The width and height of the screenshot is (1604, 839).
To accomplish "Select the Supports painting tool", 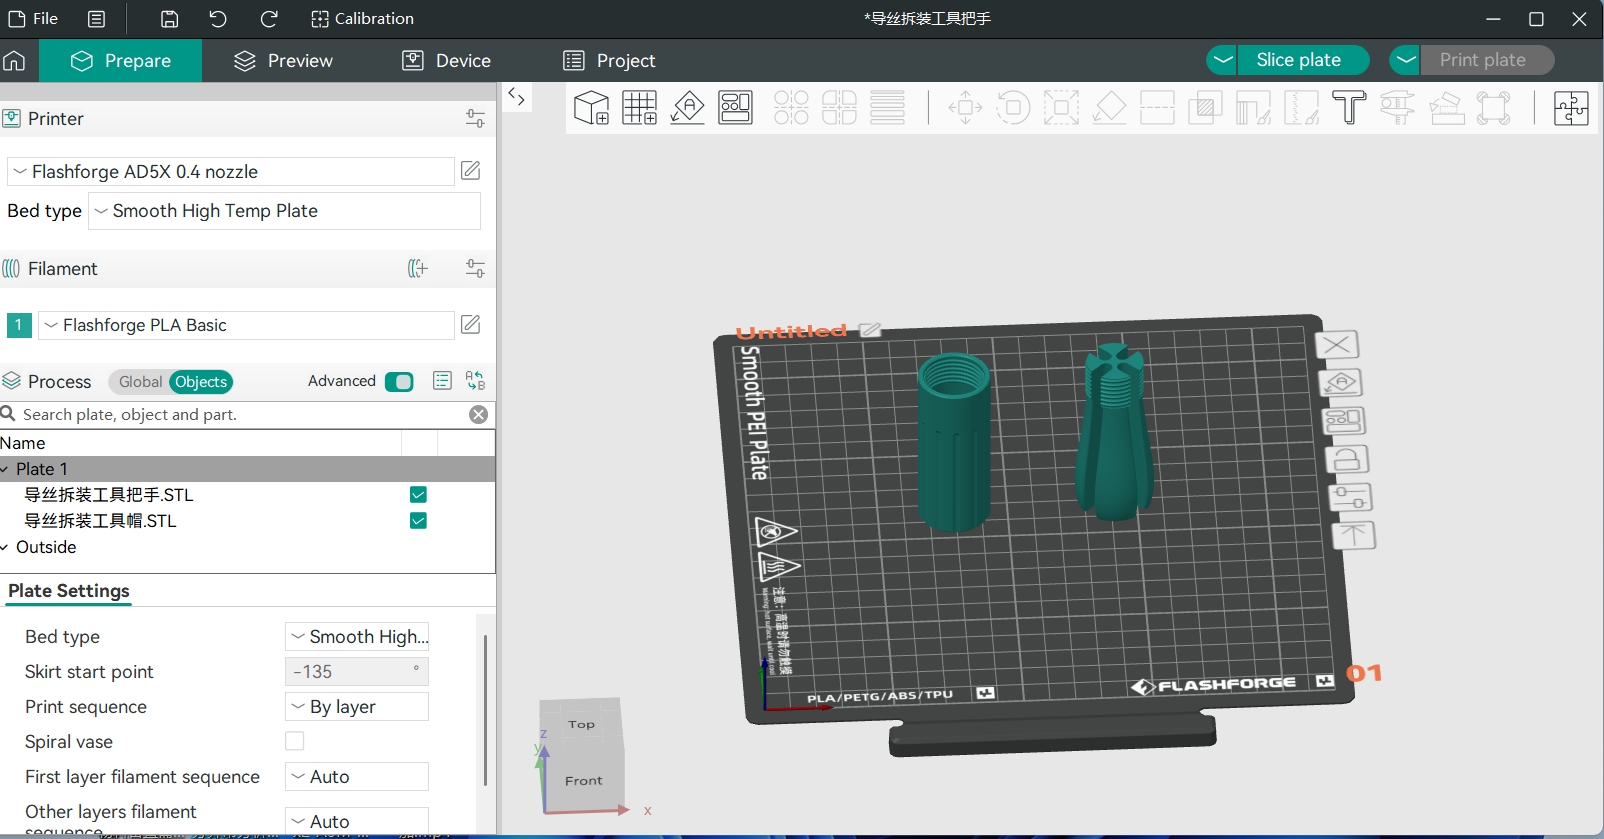I will point(1253,107).
